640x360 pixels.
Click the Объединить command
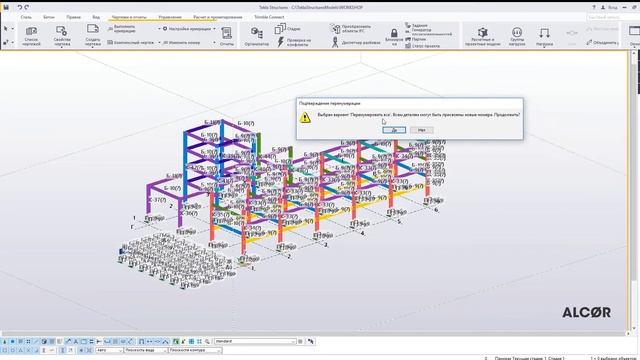(602, 42)
